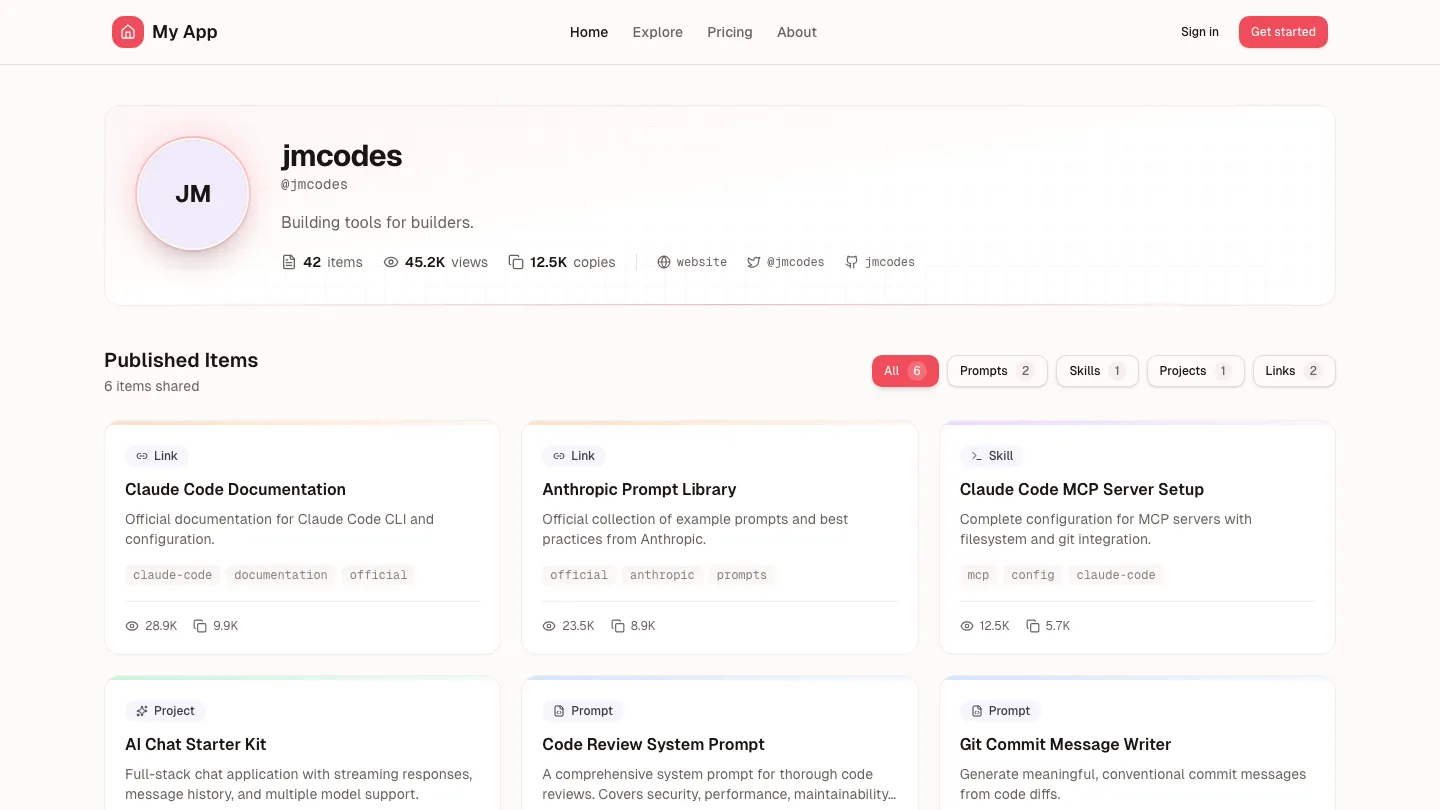The image size is (1440, 810).
Task: Open the jmcodes GitHub link
Action: 880,262
